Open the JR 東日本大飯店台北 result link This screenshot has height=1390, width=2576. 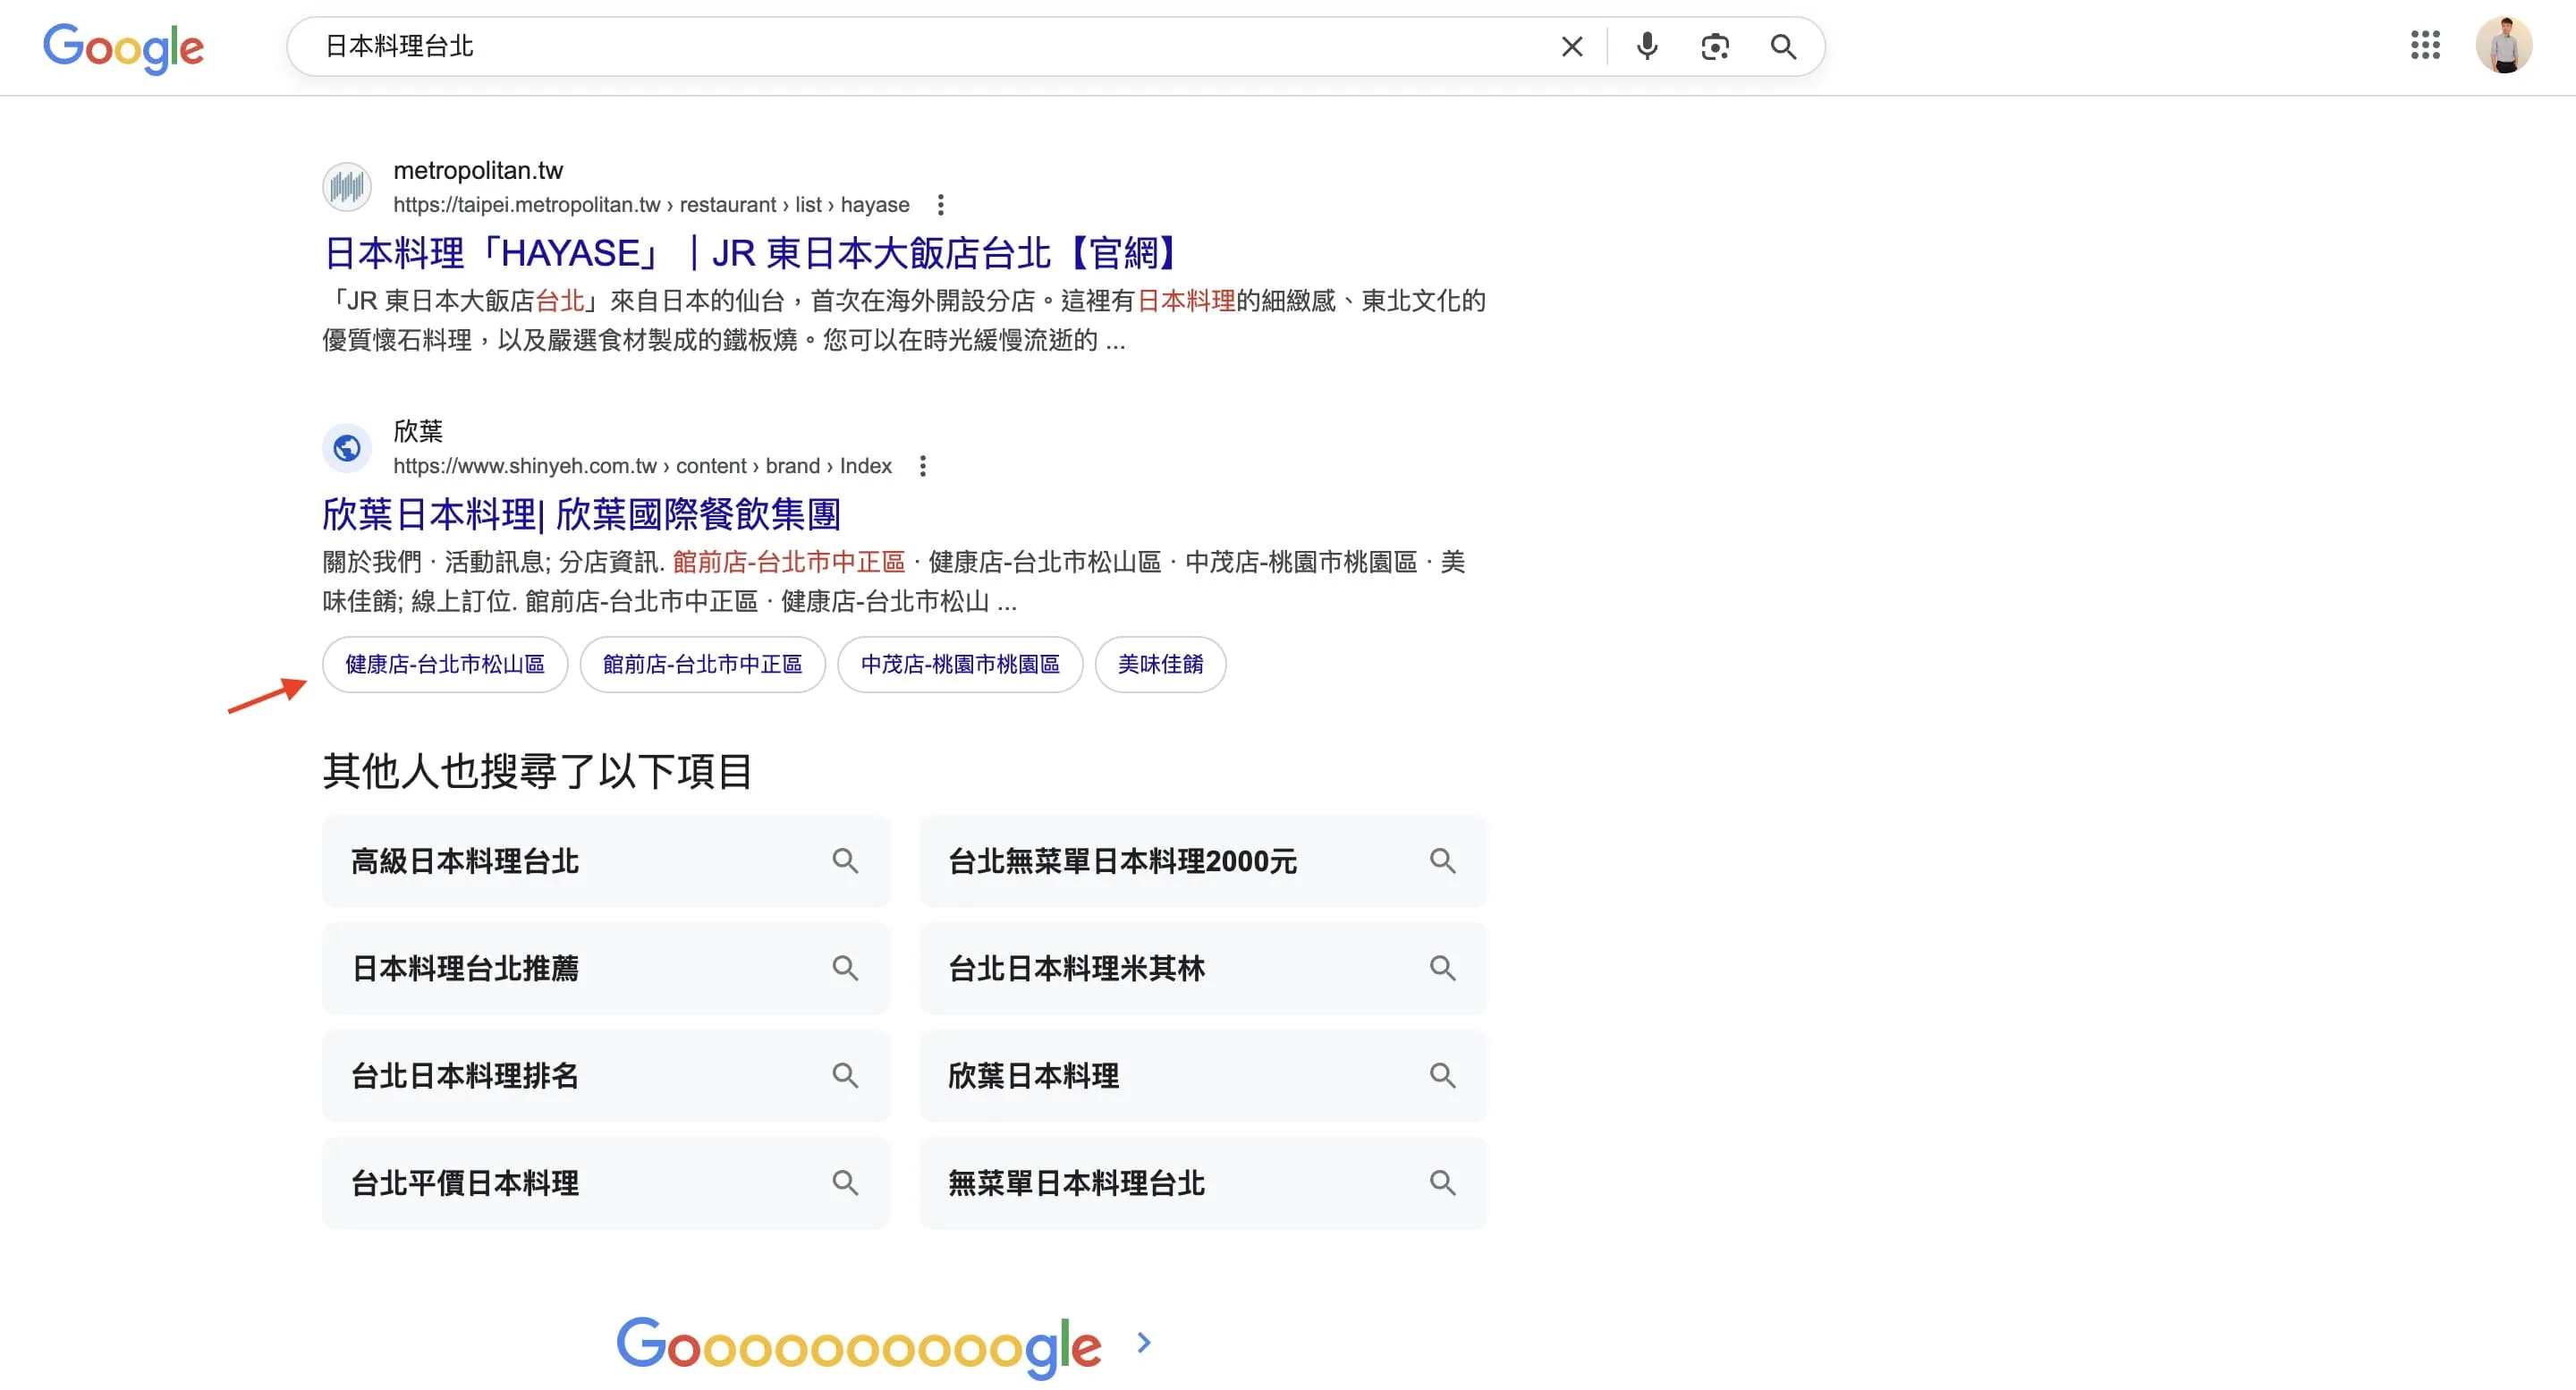pos(750,252)
